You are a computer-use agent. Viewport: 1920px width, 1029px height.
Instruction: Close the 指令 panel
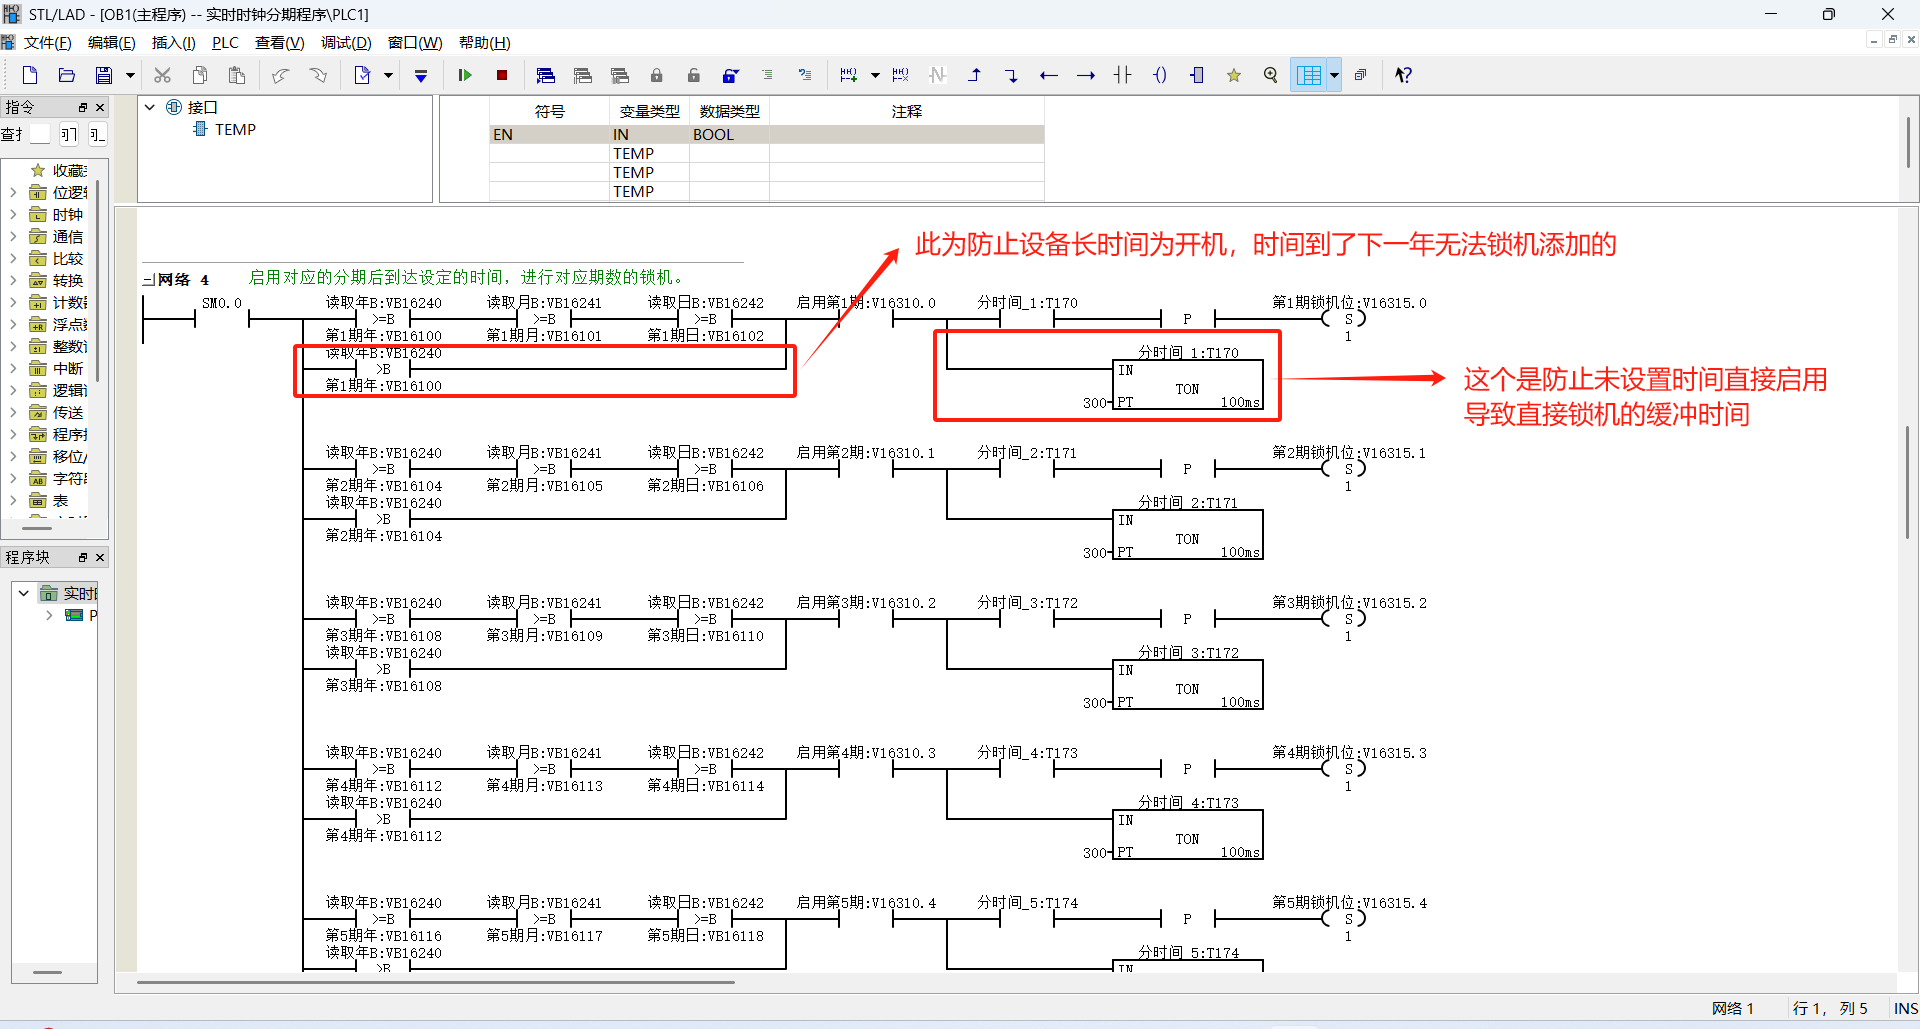(x=100, y=107)
